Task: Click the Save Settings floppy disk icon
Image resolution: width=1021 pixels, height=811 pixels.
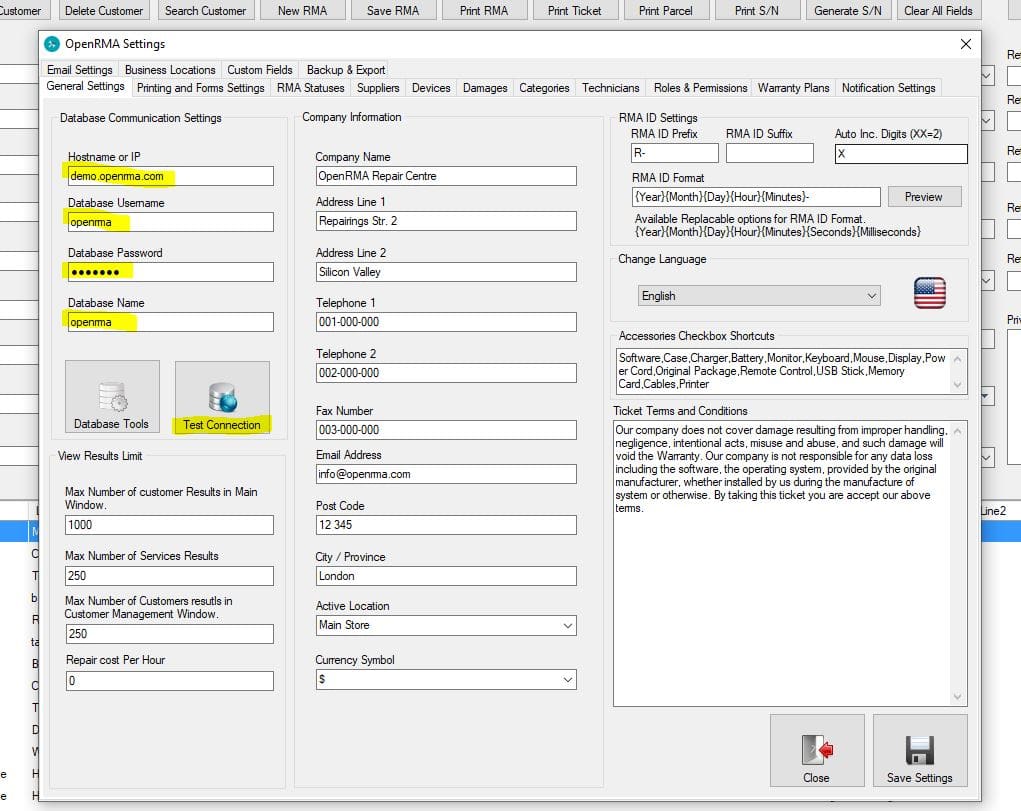Action: click(919, 750)
